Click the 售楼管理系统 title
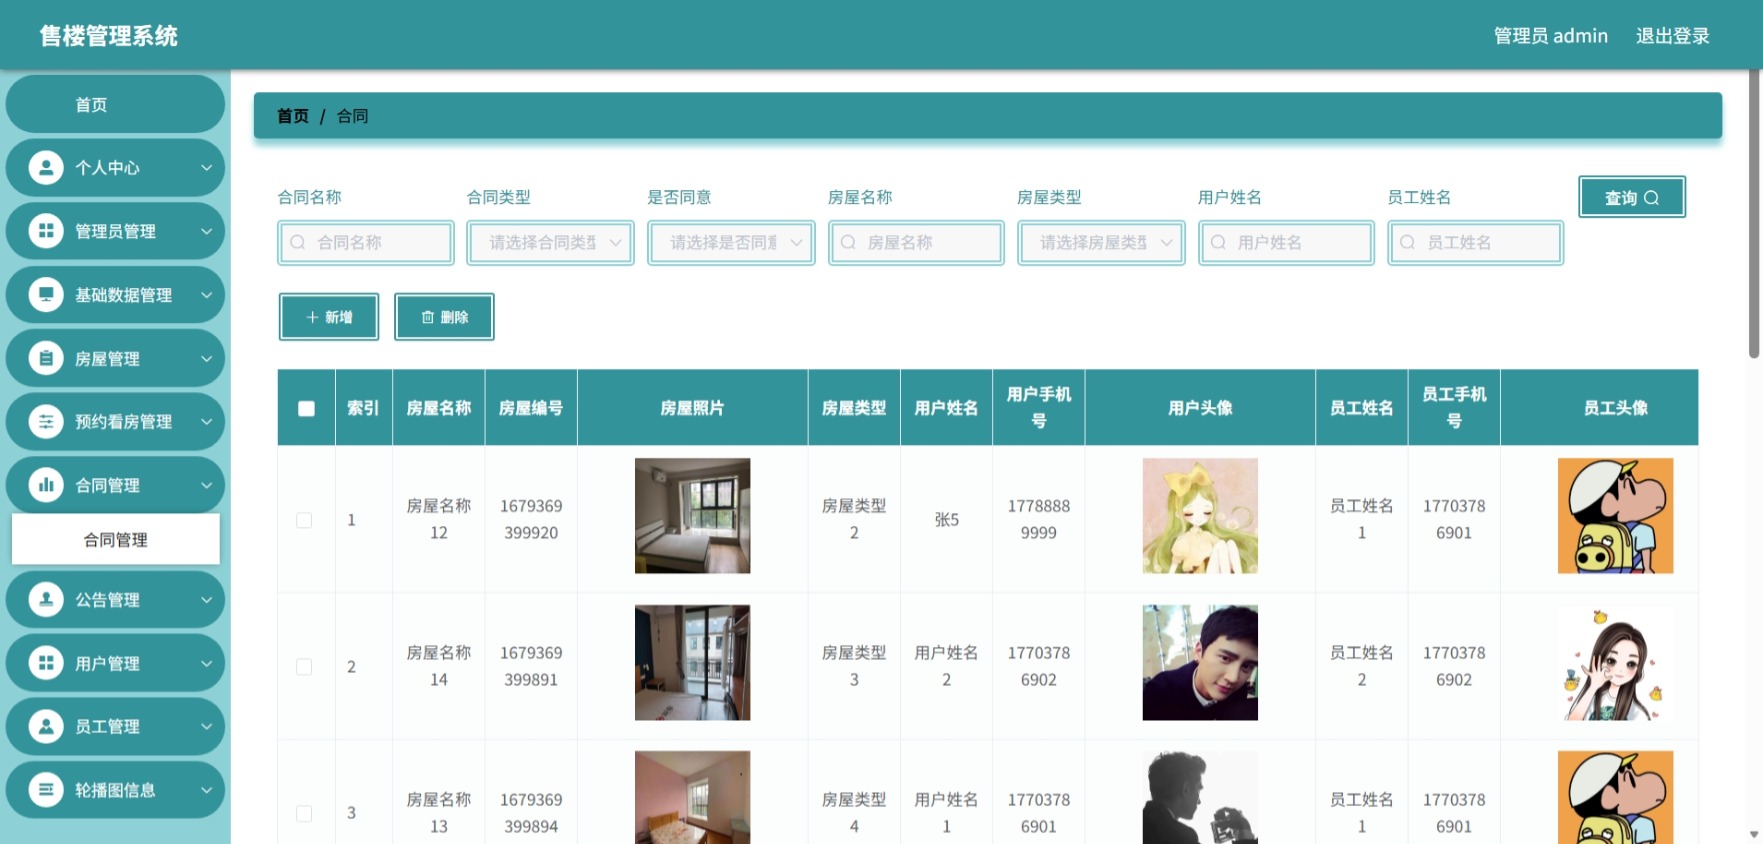This screenshot has width=1763, height=844. point(108,36)
